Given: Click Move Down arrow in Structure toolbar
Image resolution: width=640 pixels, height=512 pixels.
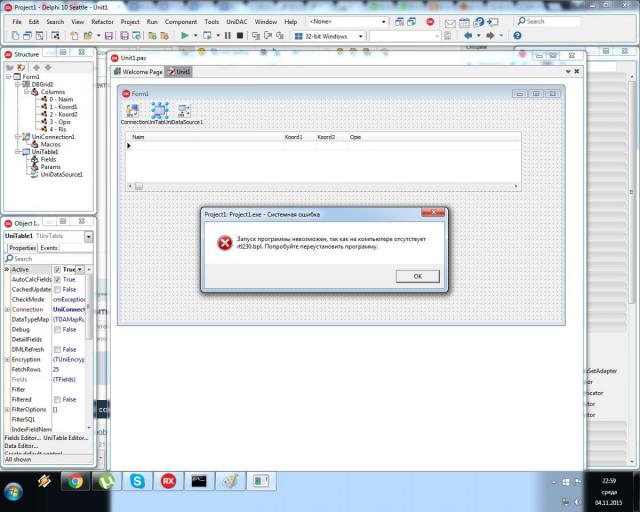Looking at the screenshot, I should [48, 67].
